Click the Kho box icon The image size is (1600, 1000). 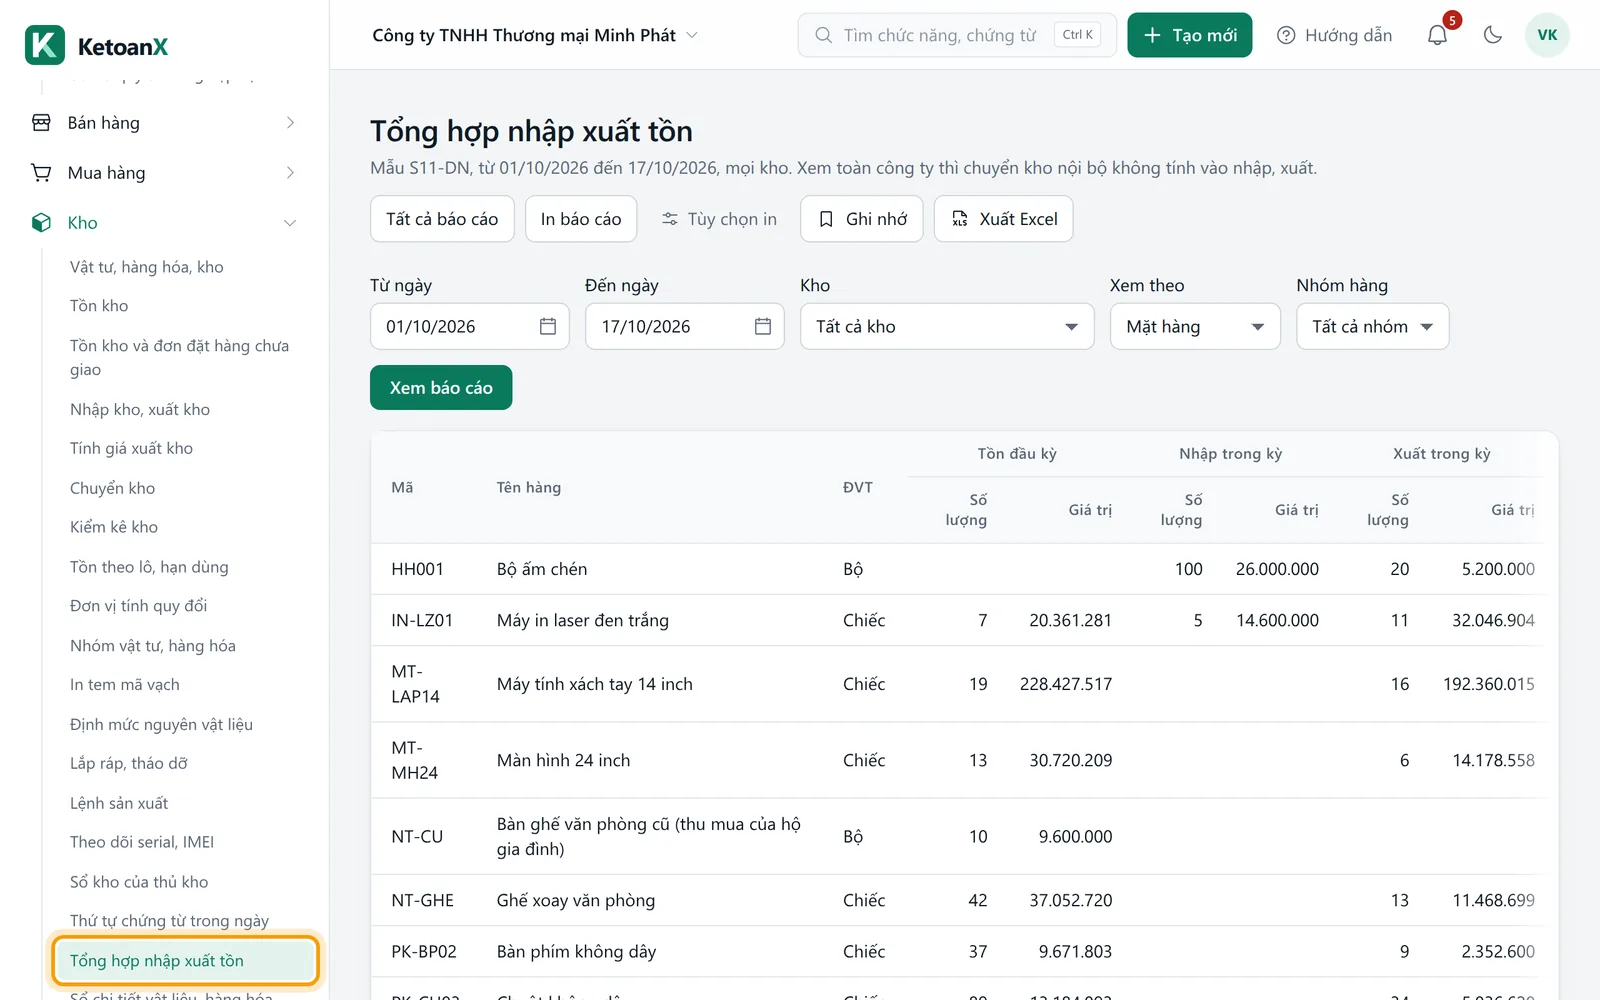pyautogui.click(x=41, y=223)
